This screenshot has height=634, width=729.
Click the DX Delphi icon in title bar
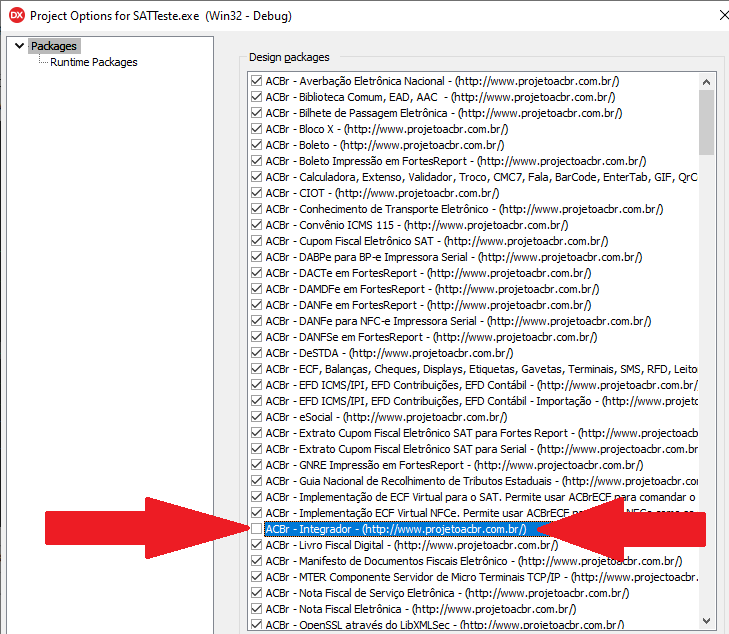[x=17, y=15]
